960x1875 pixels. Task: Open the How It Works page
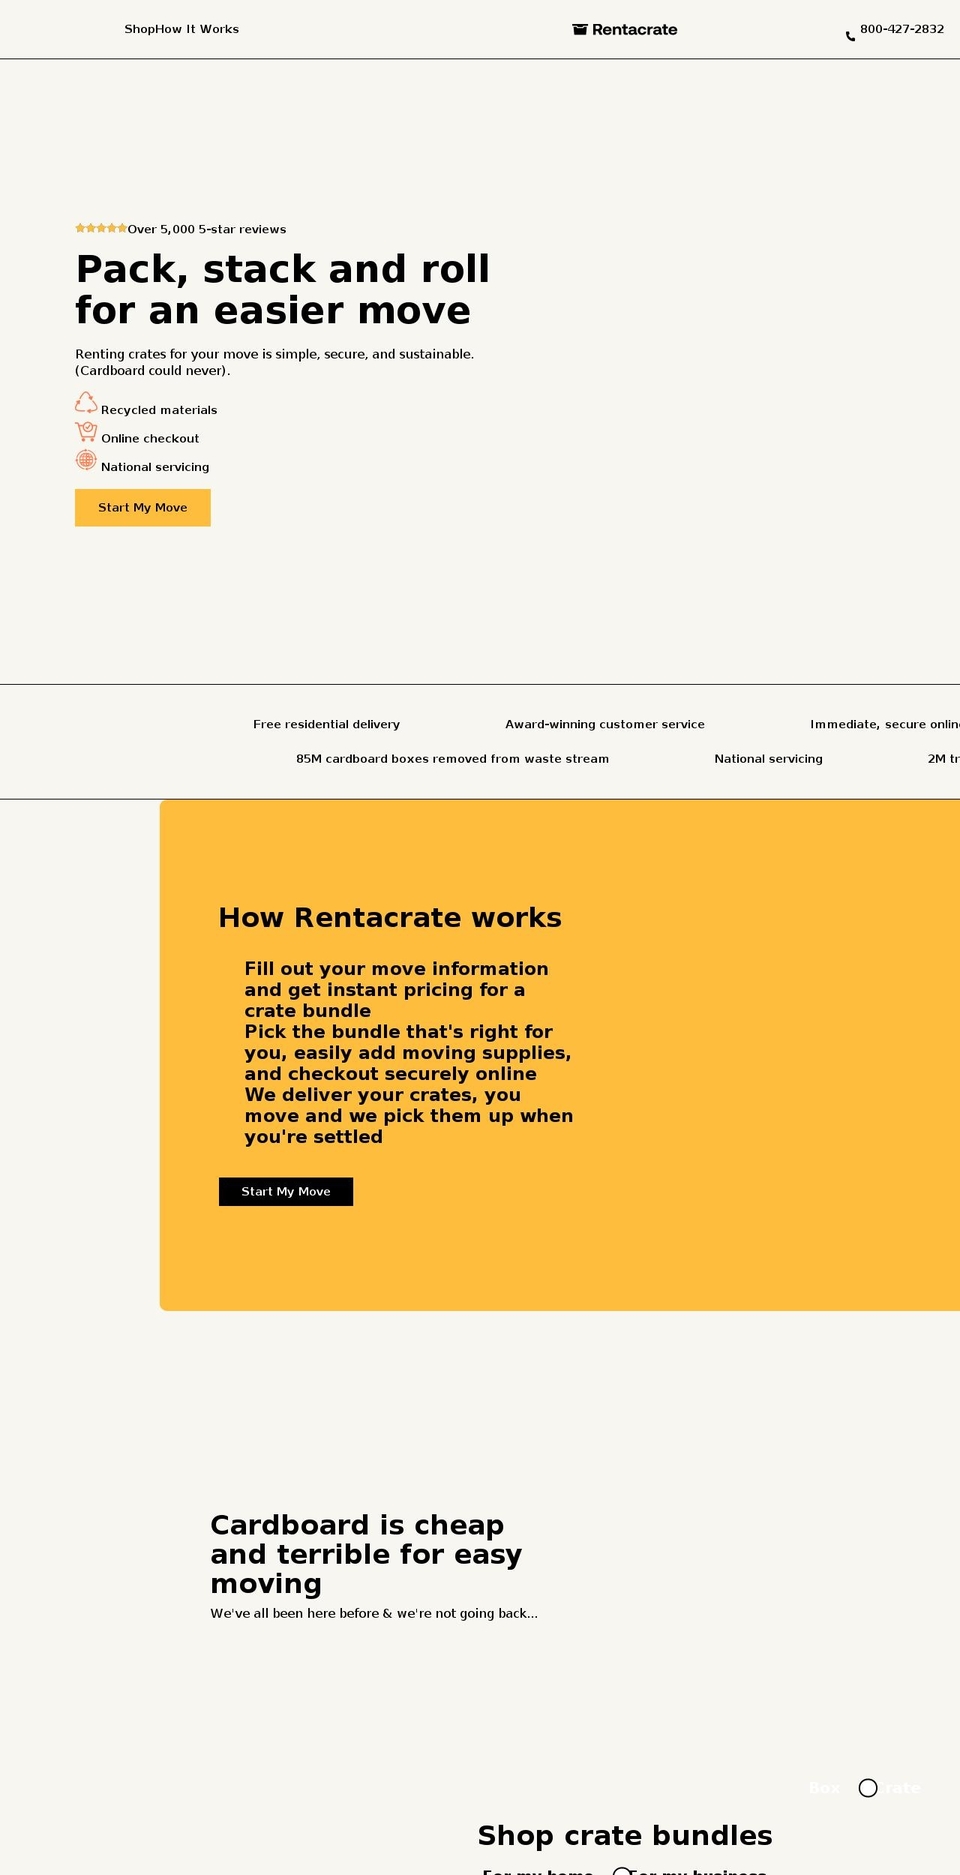point(196,29)
